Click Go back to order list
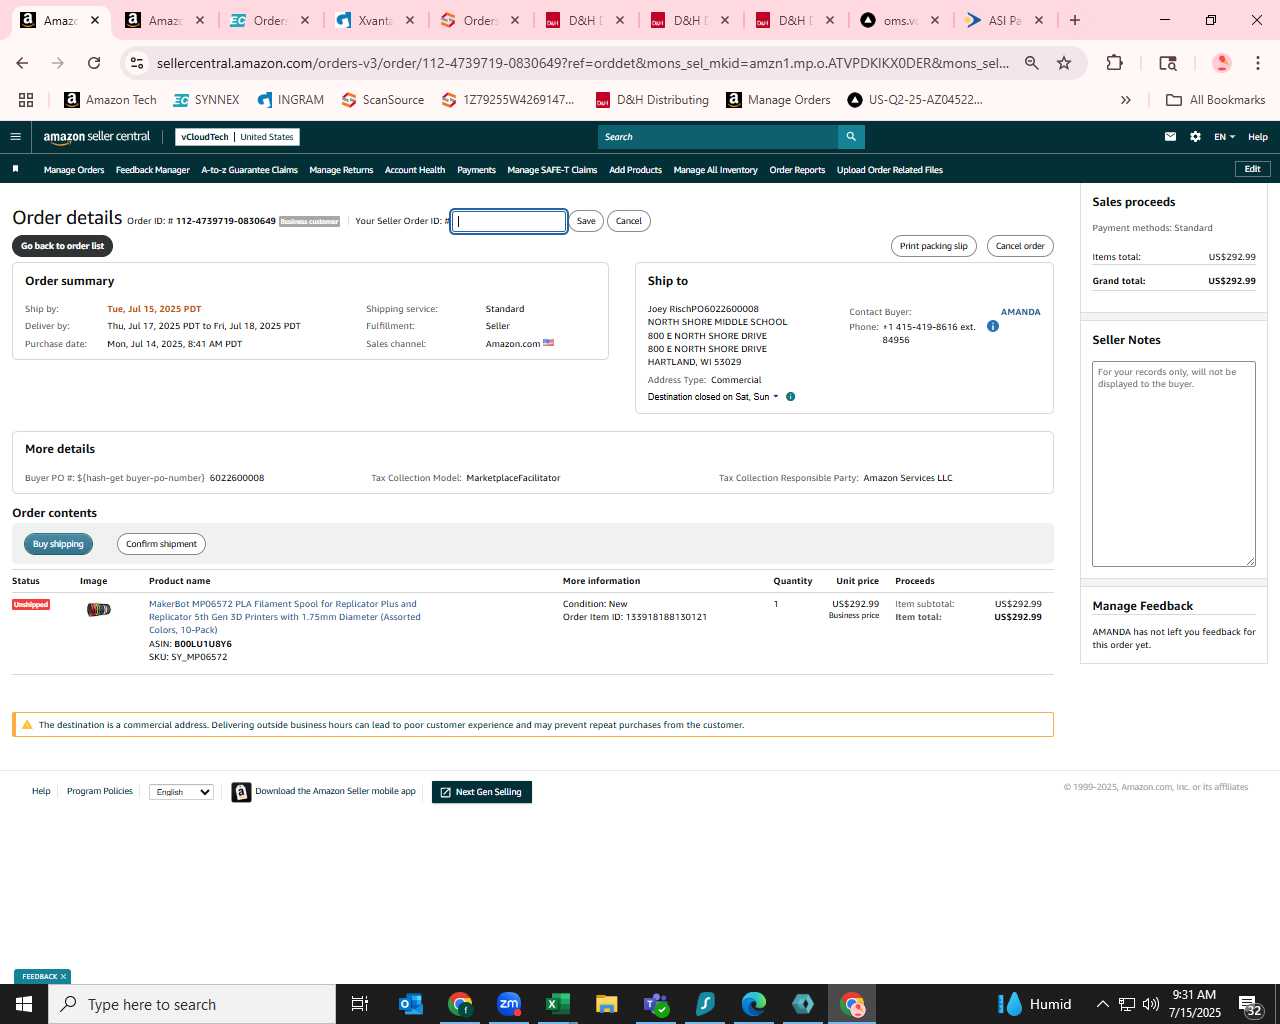1280x1024 pixels. pos(62,246)
